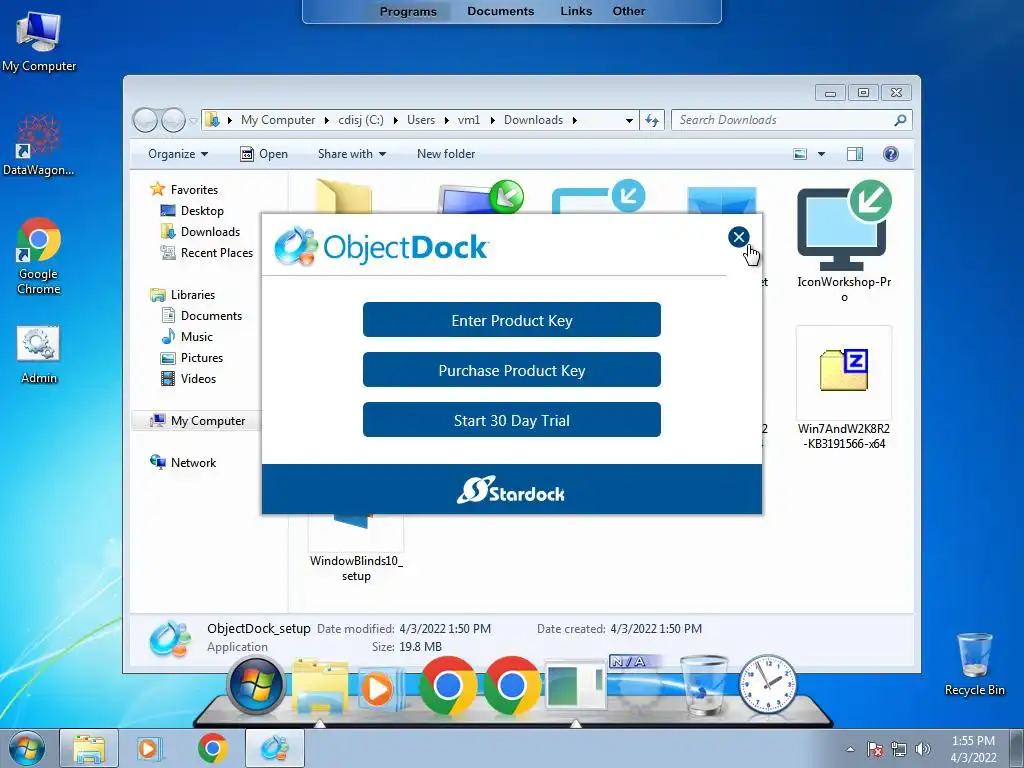Open the Programs tab at top
Image resolution: width=1024 pixels, height=768 pixels.
408,11
